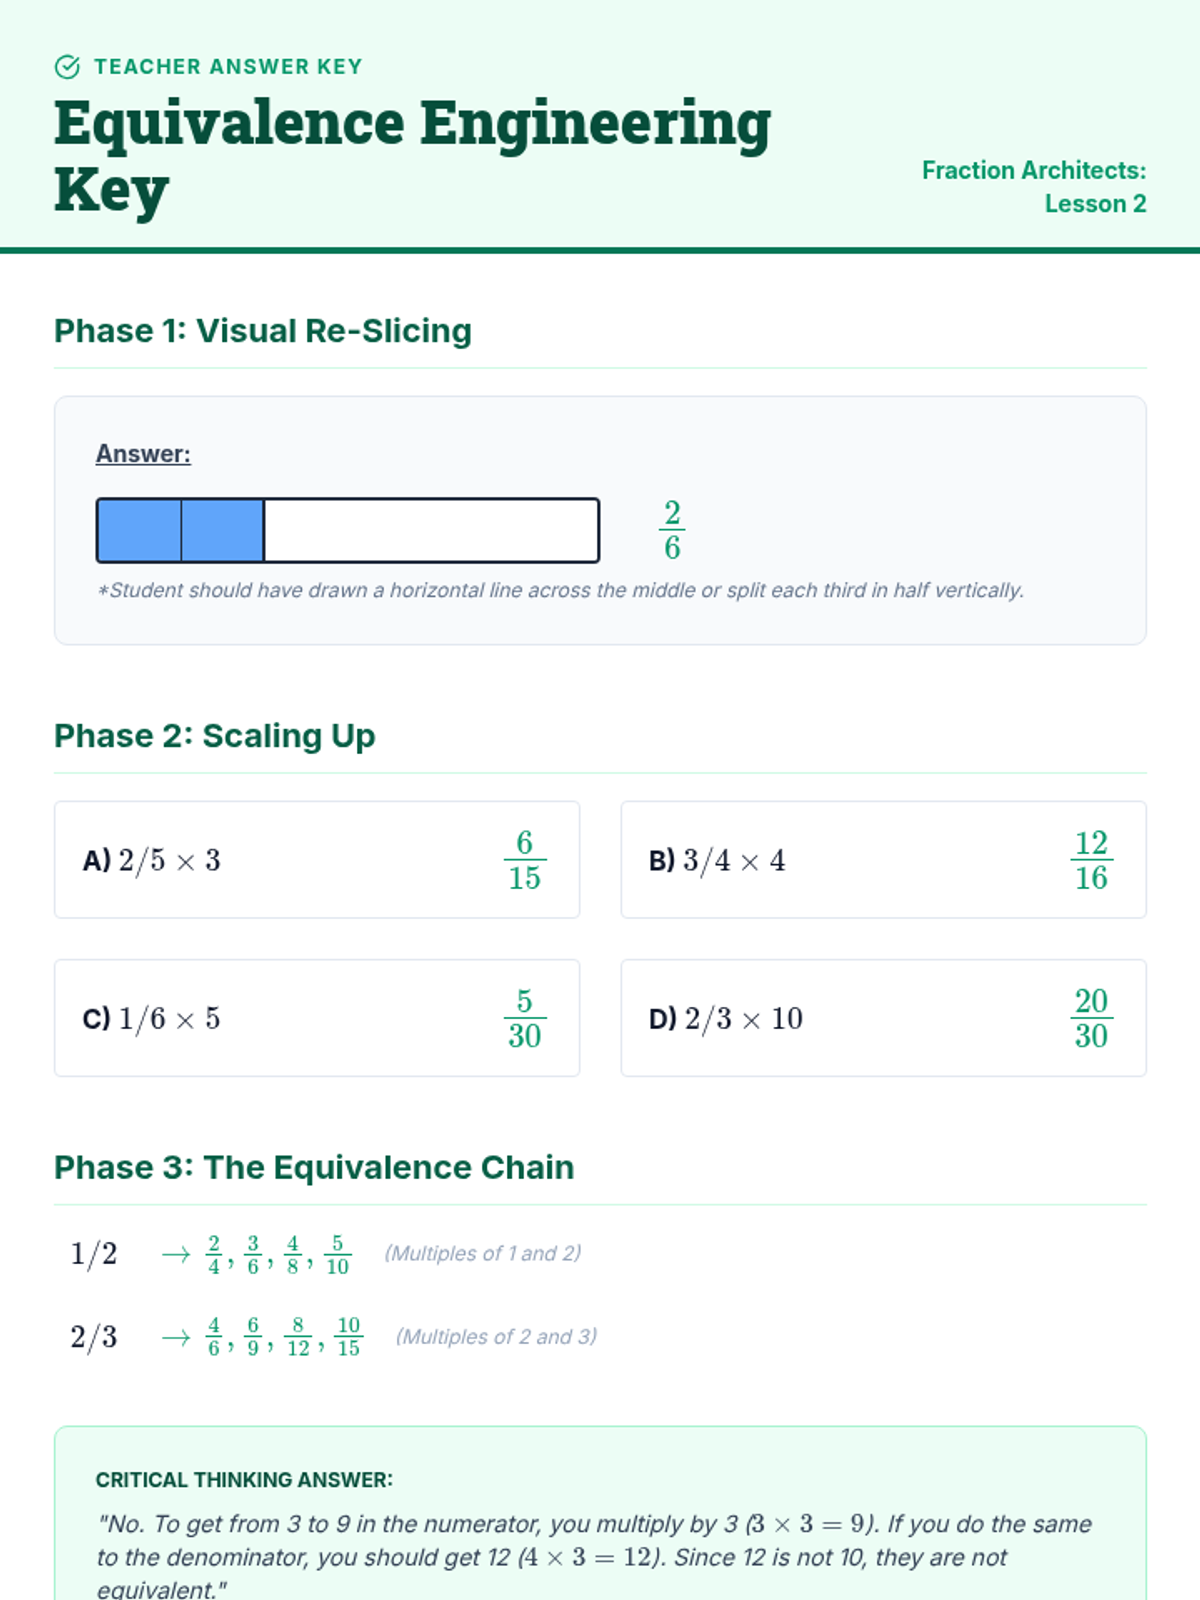Screen dimensions: 1200x1600
Task: Click the (Multiples of 2 and 3) note
Action: [497, 1337]
